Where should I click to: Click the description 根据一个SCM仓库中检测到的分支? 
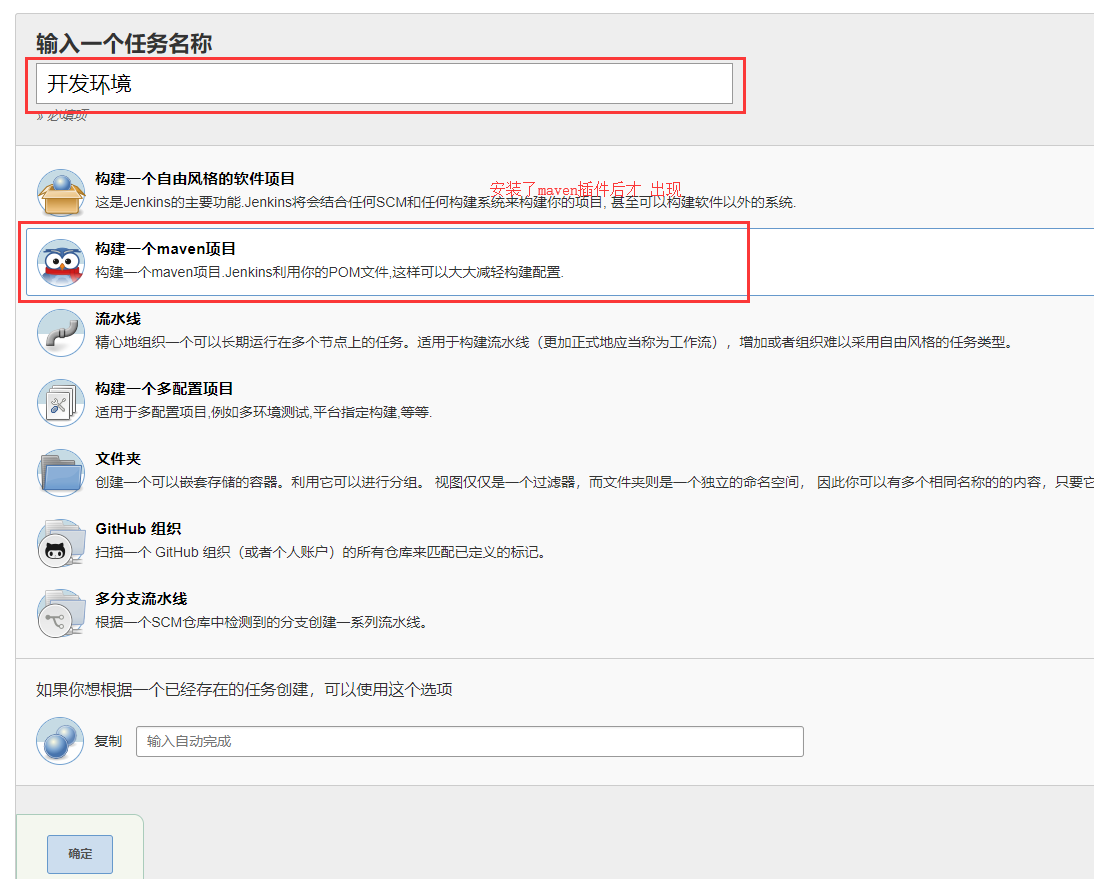(261, 622)
